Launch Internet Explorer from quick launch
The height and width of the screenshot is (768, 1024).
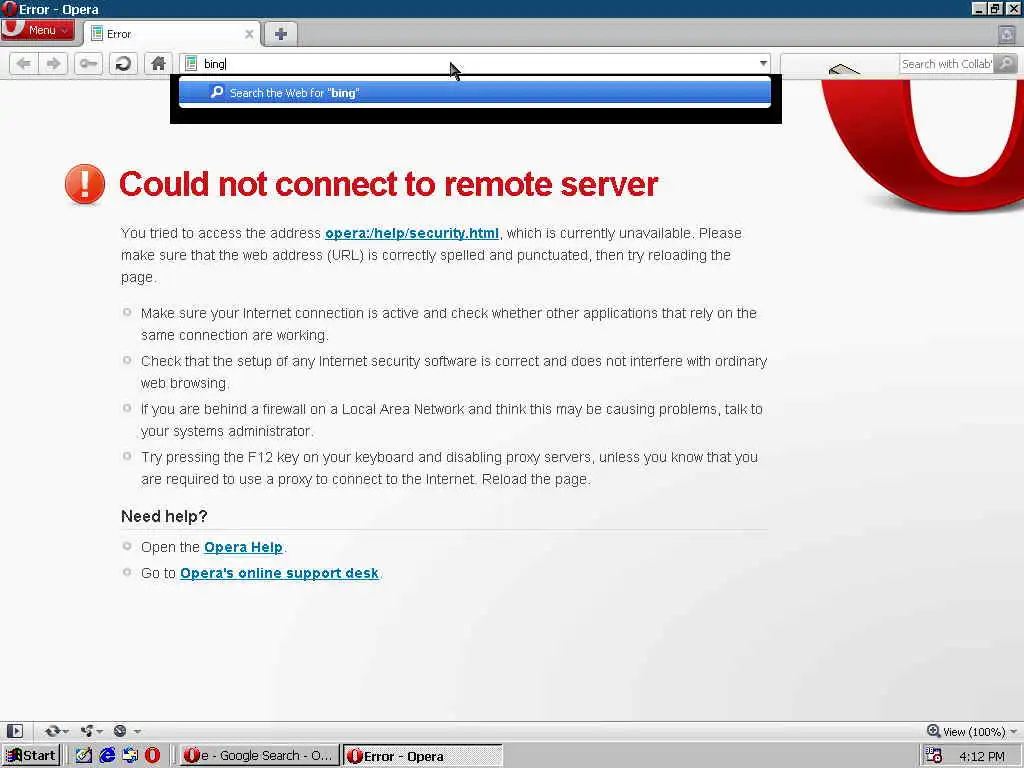107,756
